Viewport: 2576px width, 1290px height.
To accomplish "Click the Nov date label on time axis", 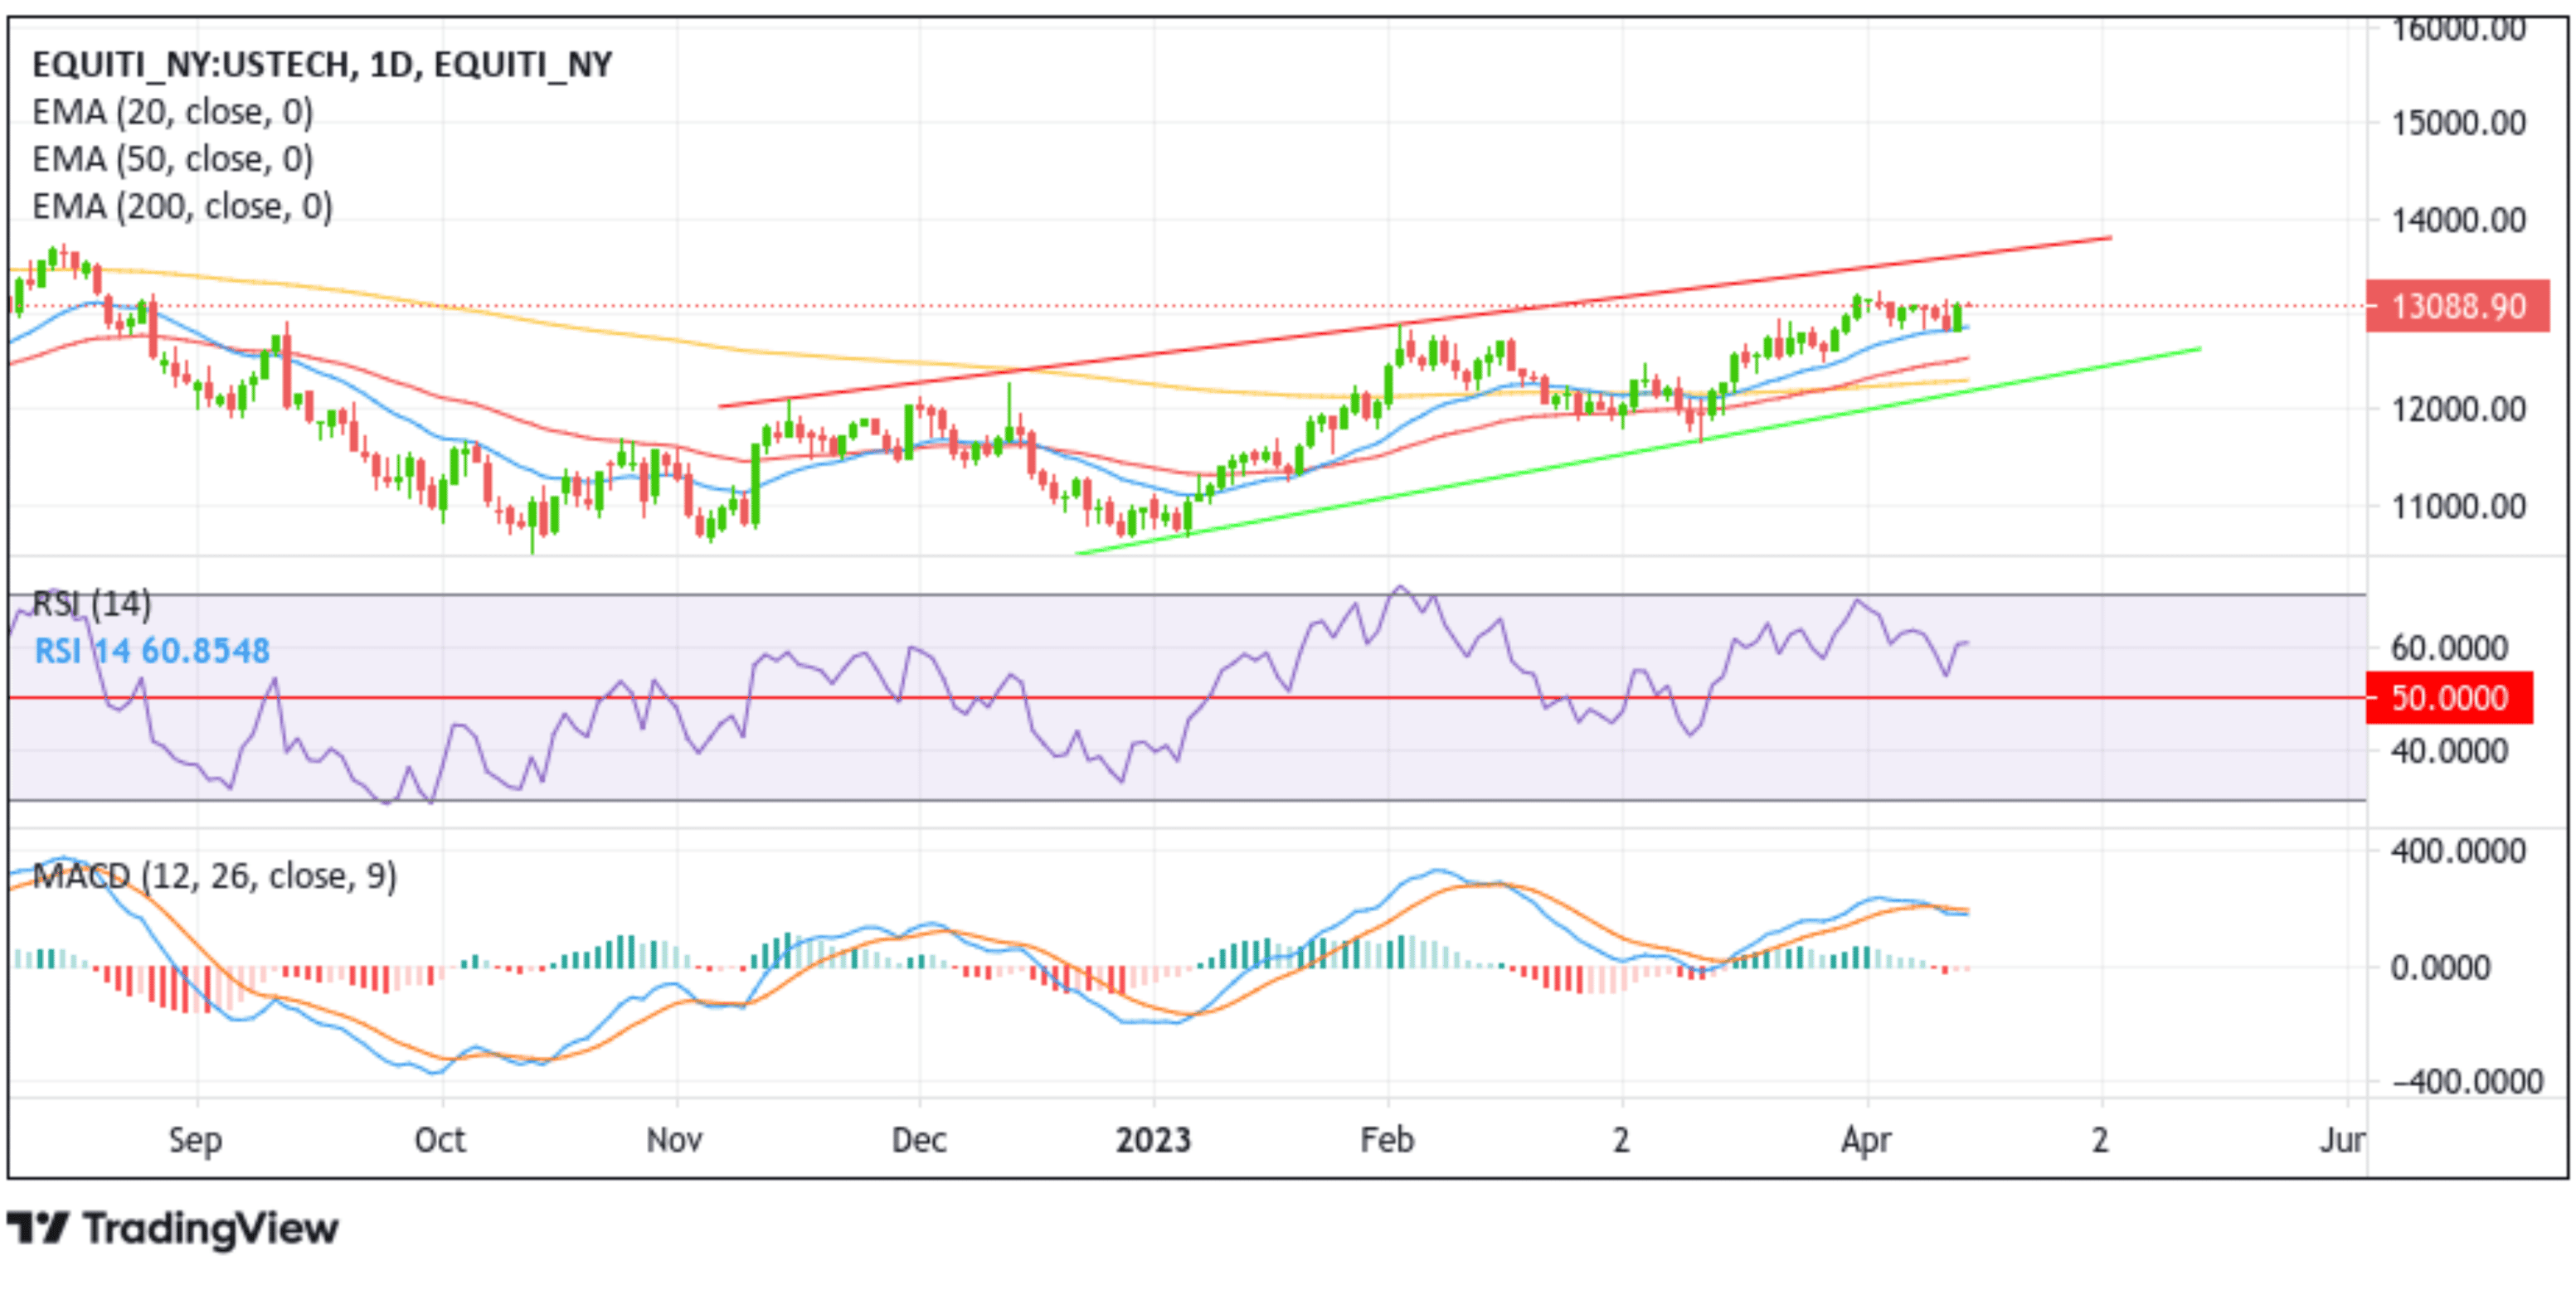I will click(x=675, y=1140).
